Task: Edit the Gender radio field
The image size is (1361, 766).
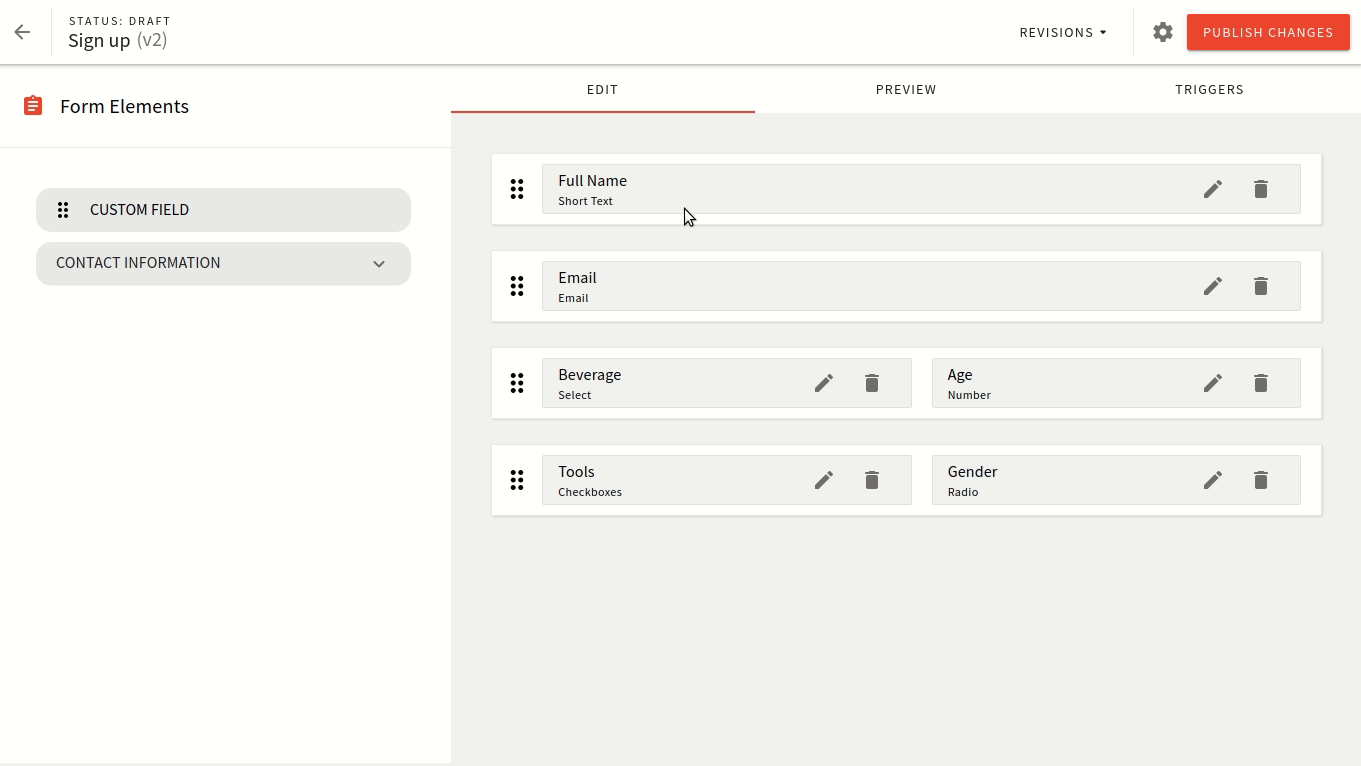Action: pyautogui.click(x=1212, y=480)
